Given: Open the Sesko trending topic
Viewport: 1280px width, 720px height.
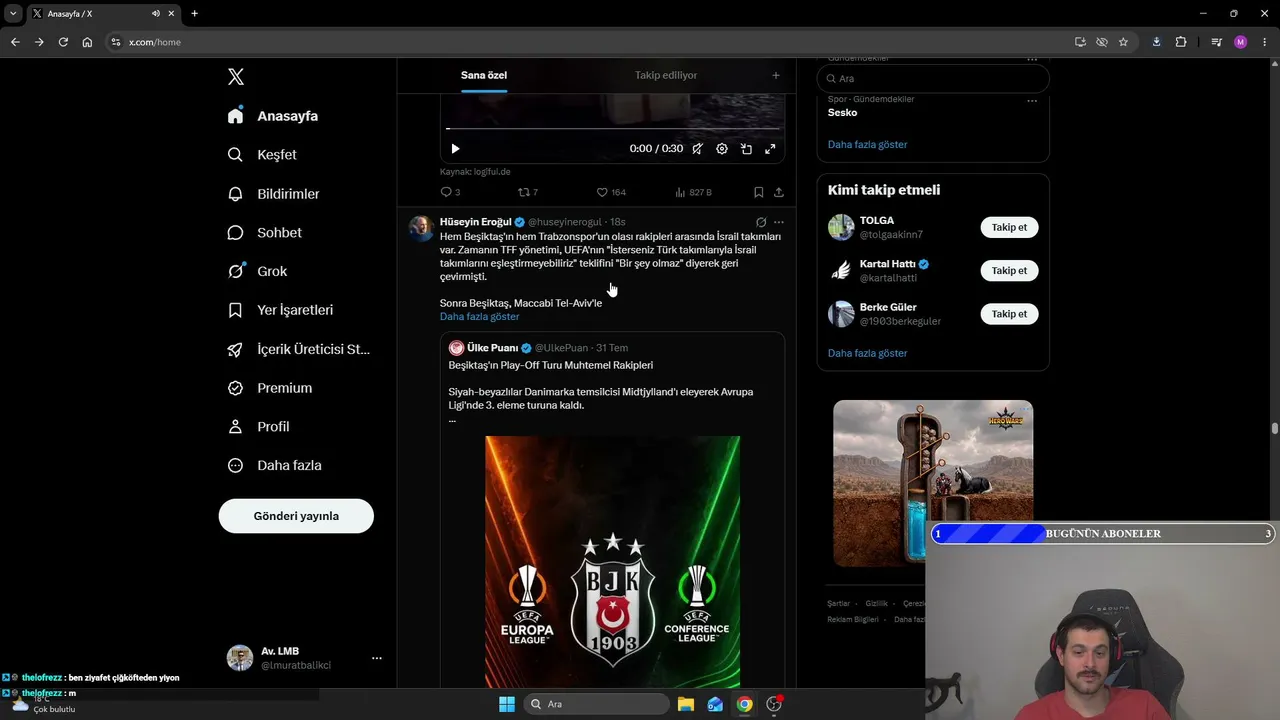Looking at the screenshot, I should click(x=842, y=112).
